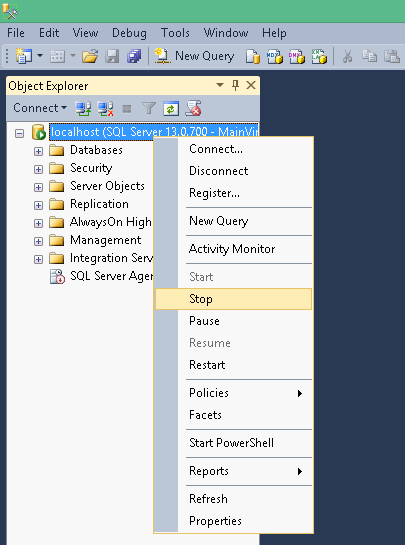Open the Debug menu
405x545 pixels.
(129, 33)
